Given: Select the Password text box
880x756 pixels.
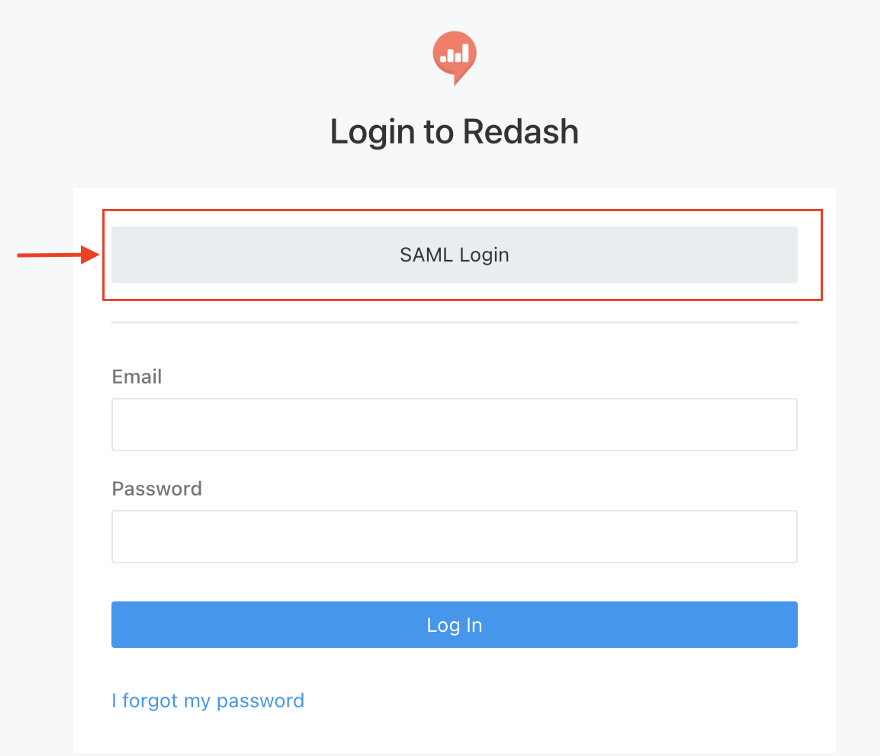Looking at the screenshot, I should (454, 537).
